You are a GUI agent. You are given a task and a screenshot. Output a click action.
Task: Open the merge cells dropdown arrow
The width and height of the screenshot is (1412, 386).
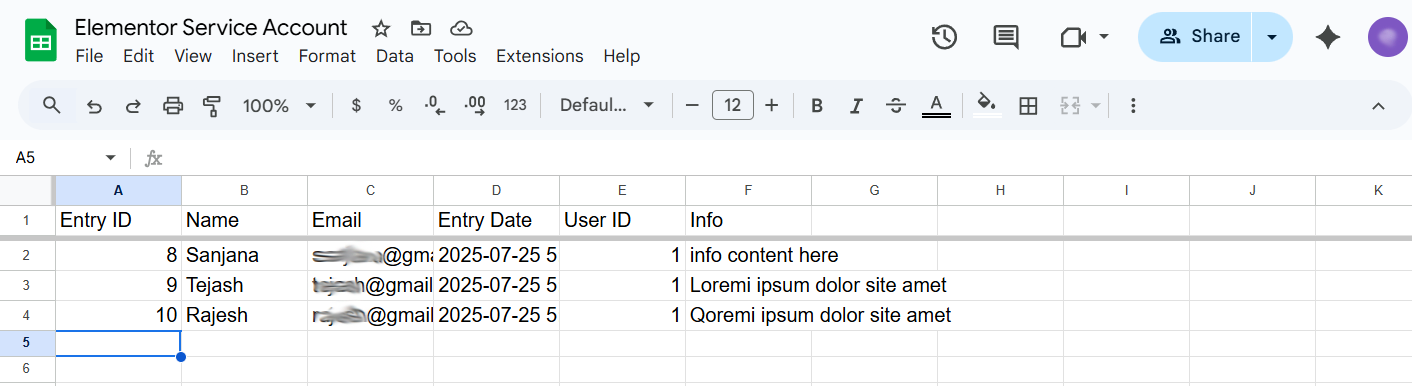(x=1096, y=105)
